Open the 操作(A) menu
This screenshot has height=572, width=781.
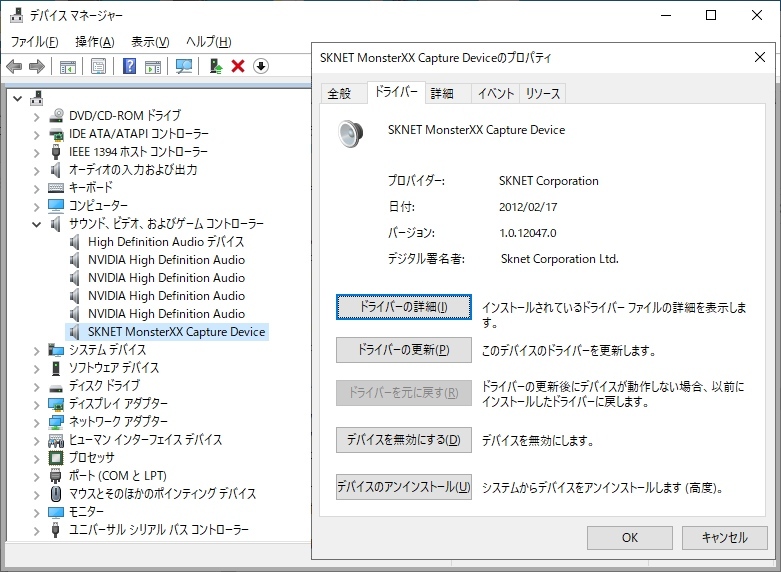coord(95,42)
